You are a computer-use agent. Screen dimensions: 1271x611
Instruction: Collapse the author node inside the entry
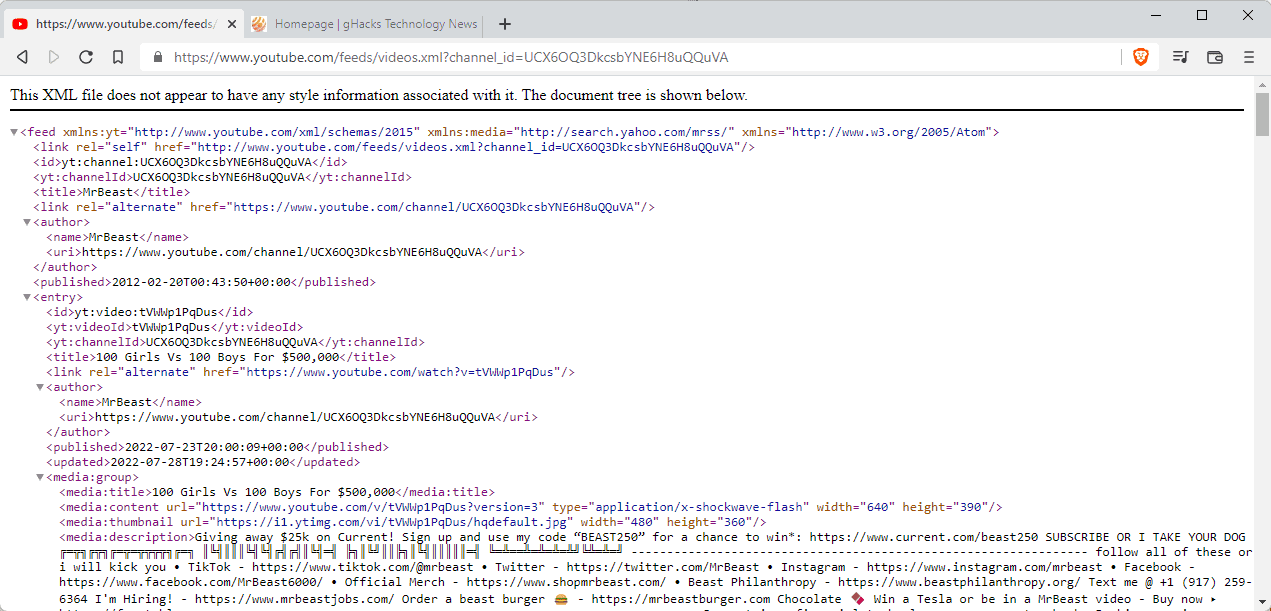tap(40, 387)
